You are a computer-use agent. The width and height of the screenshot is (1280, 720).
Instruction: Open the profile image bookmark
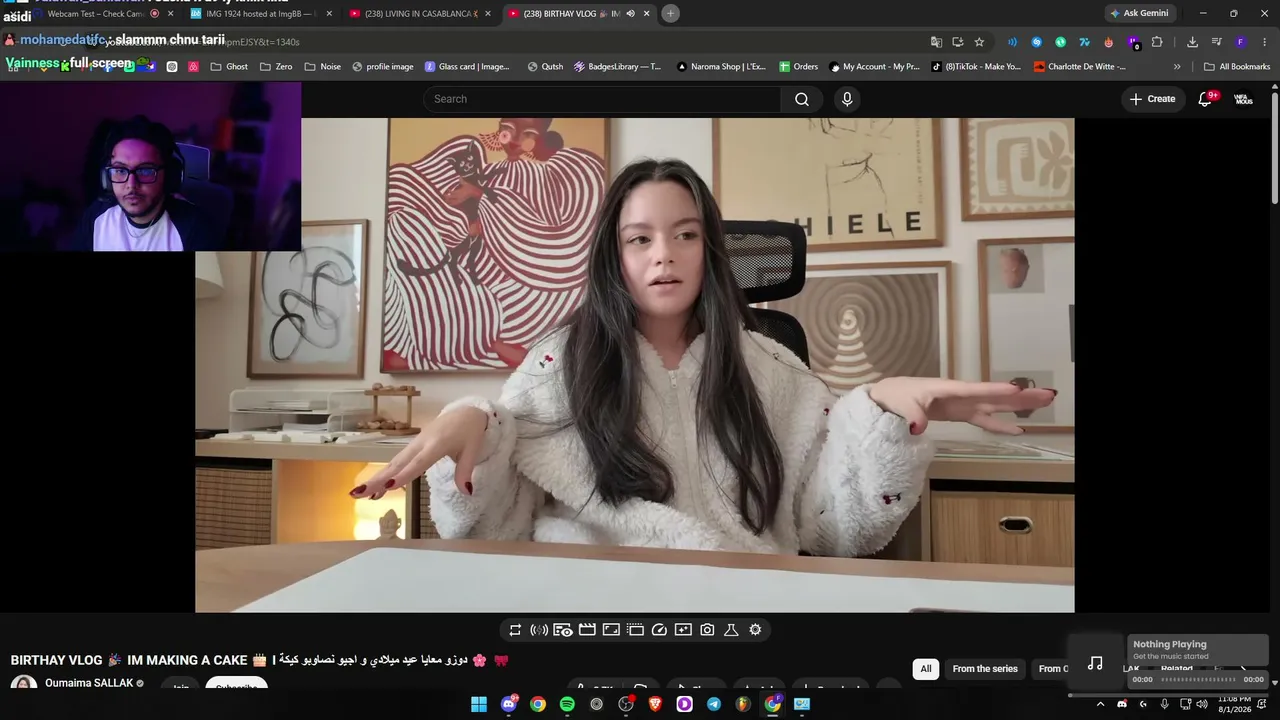(x=383, y=67)
